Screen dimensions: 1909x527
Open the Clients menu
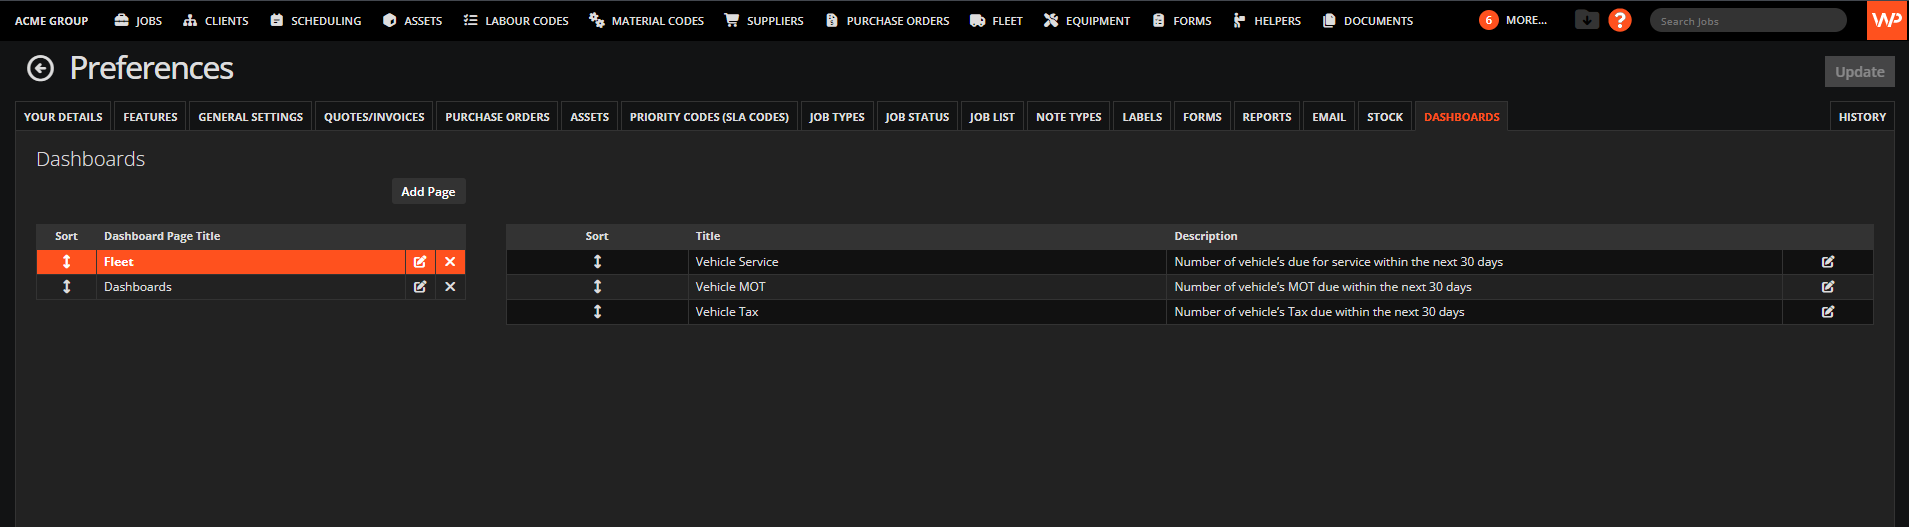[x=216, y=20]
